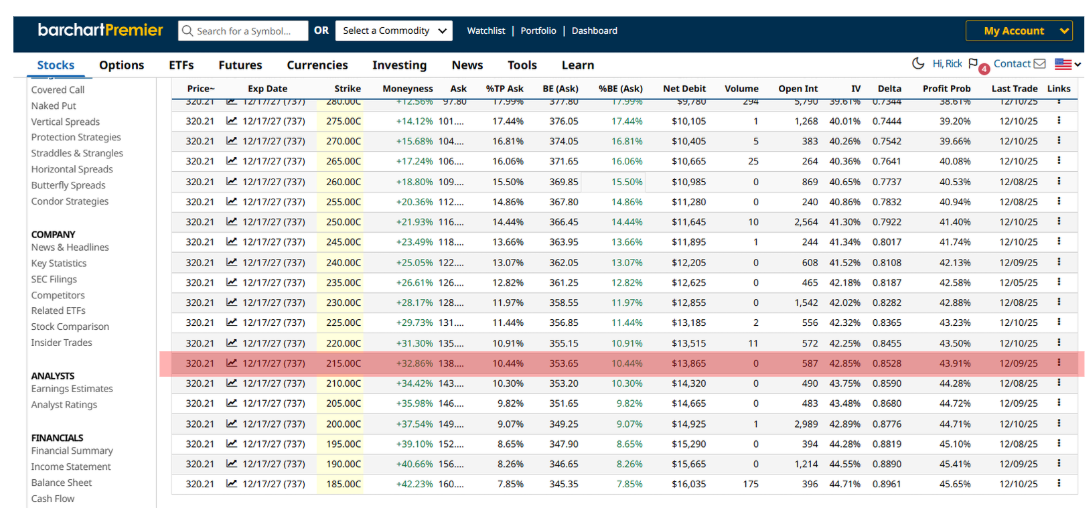This screenshot has height=515, width=1089.
Task: Sort table by Price column header
Action: 200,89
